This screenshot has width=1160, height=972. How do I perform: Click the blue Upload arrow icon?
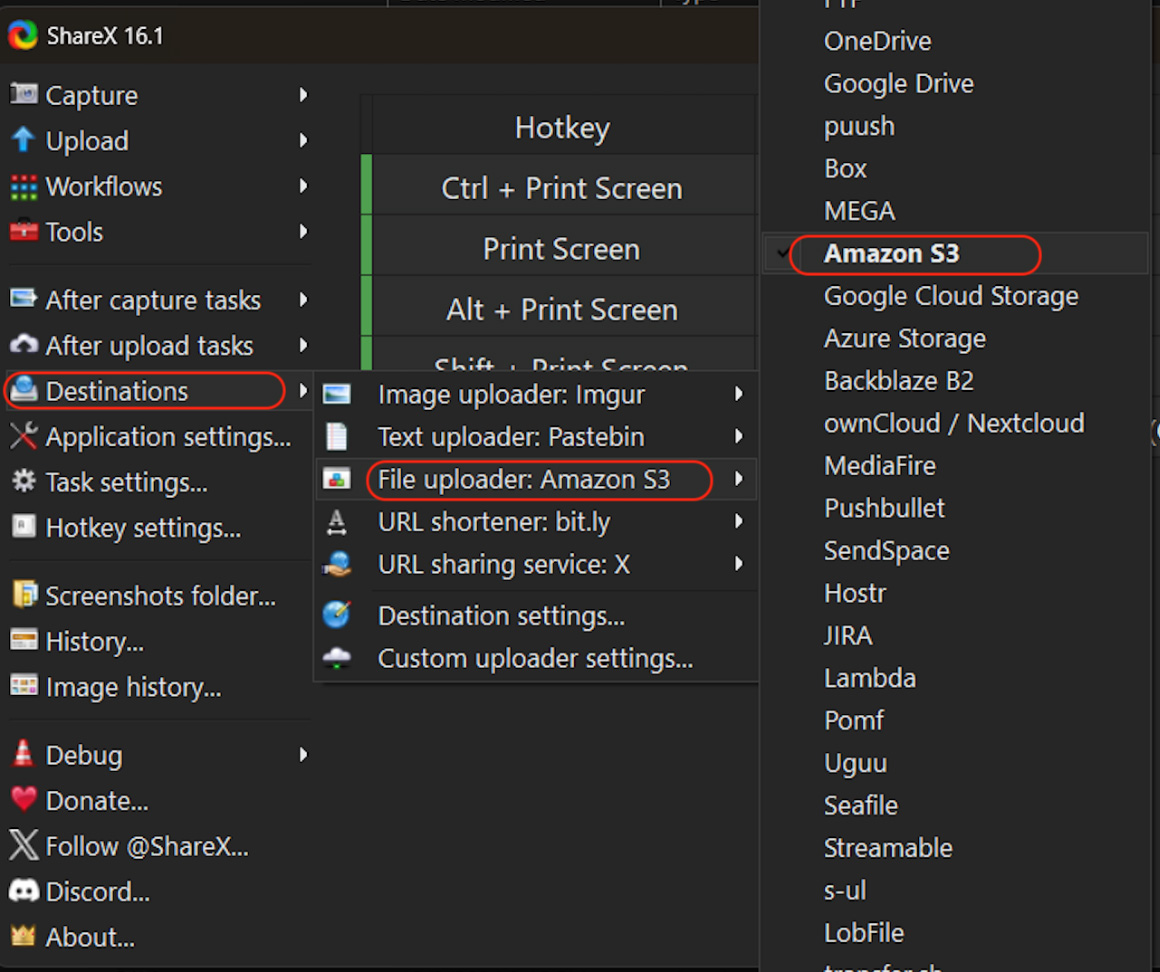click(23, 140)
